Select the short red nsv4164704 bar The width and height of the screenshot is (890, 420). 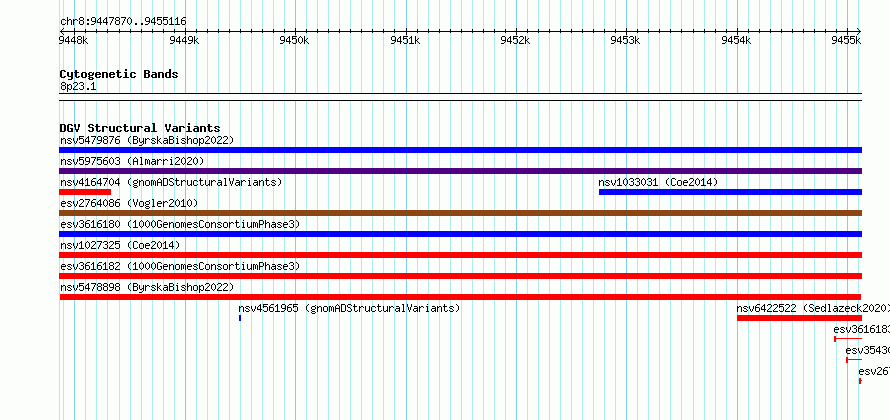tap(85, 192)
